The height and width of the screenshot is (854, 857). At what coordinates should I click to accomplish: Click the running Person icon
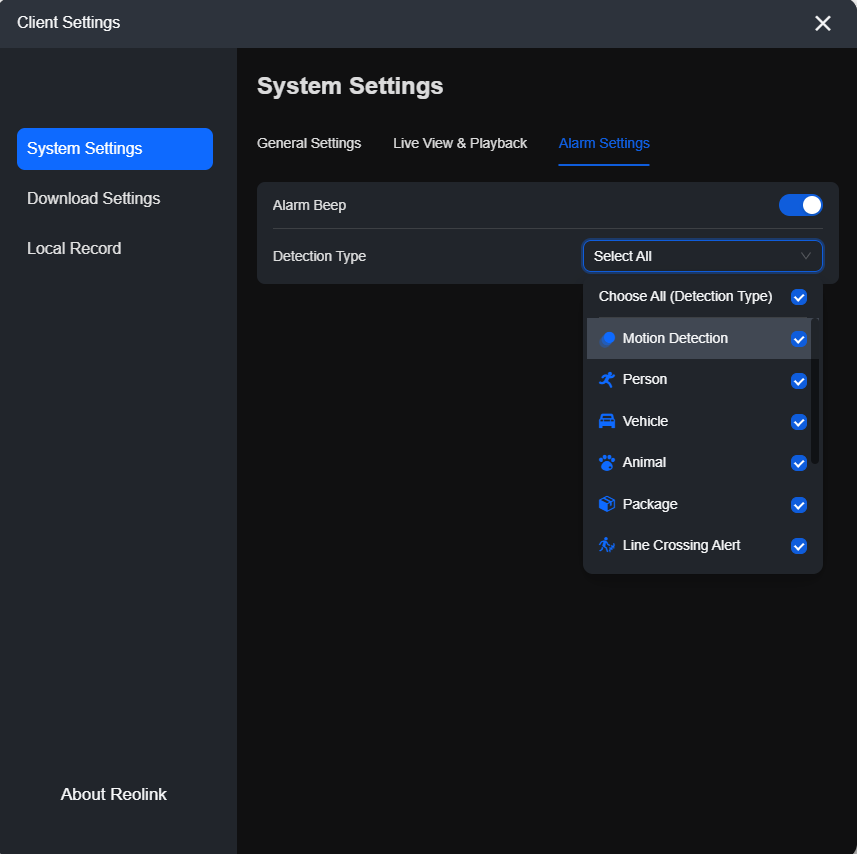[x=607, y=380]
